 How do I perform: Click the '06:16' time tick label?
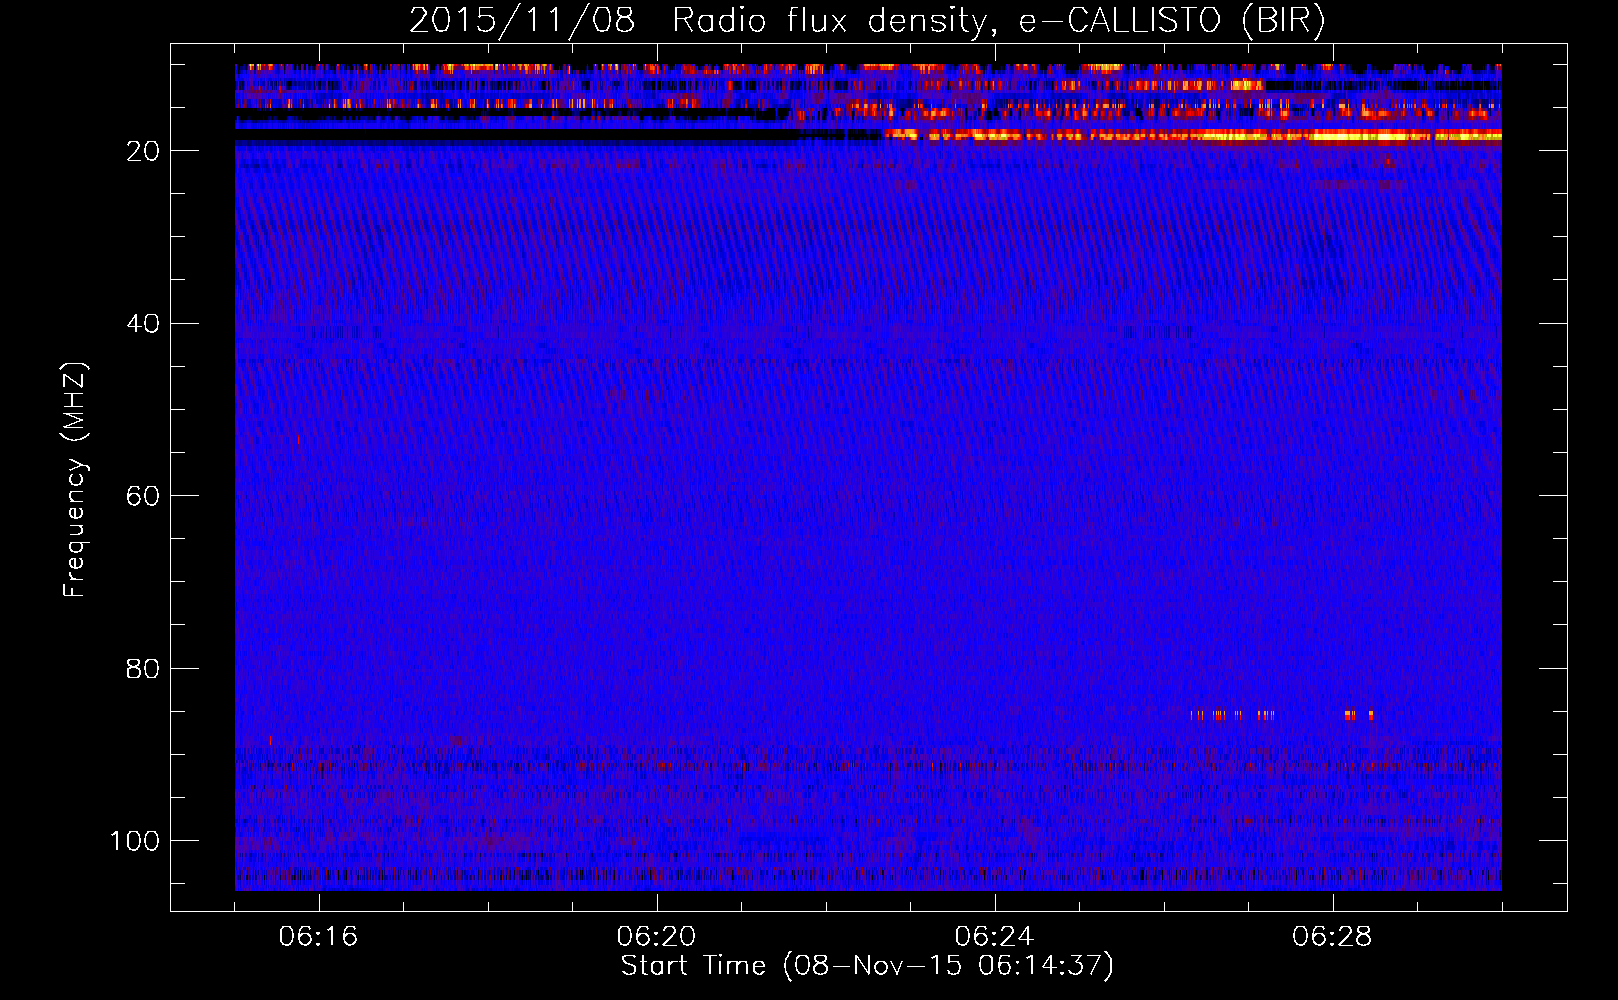coord(318,937)
